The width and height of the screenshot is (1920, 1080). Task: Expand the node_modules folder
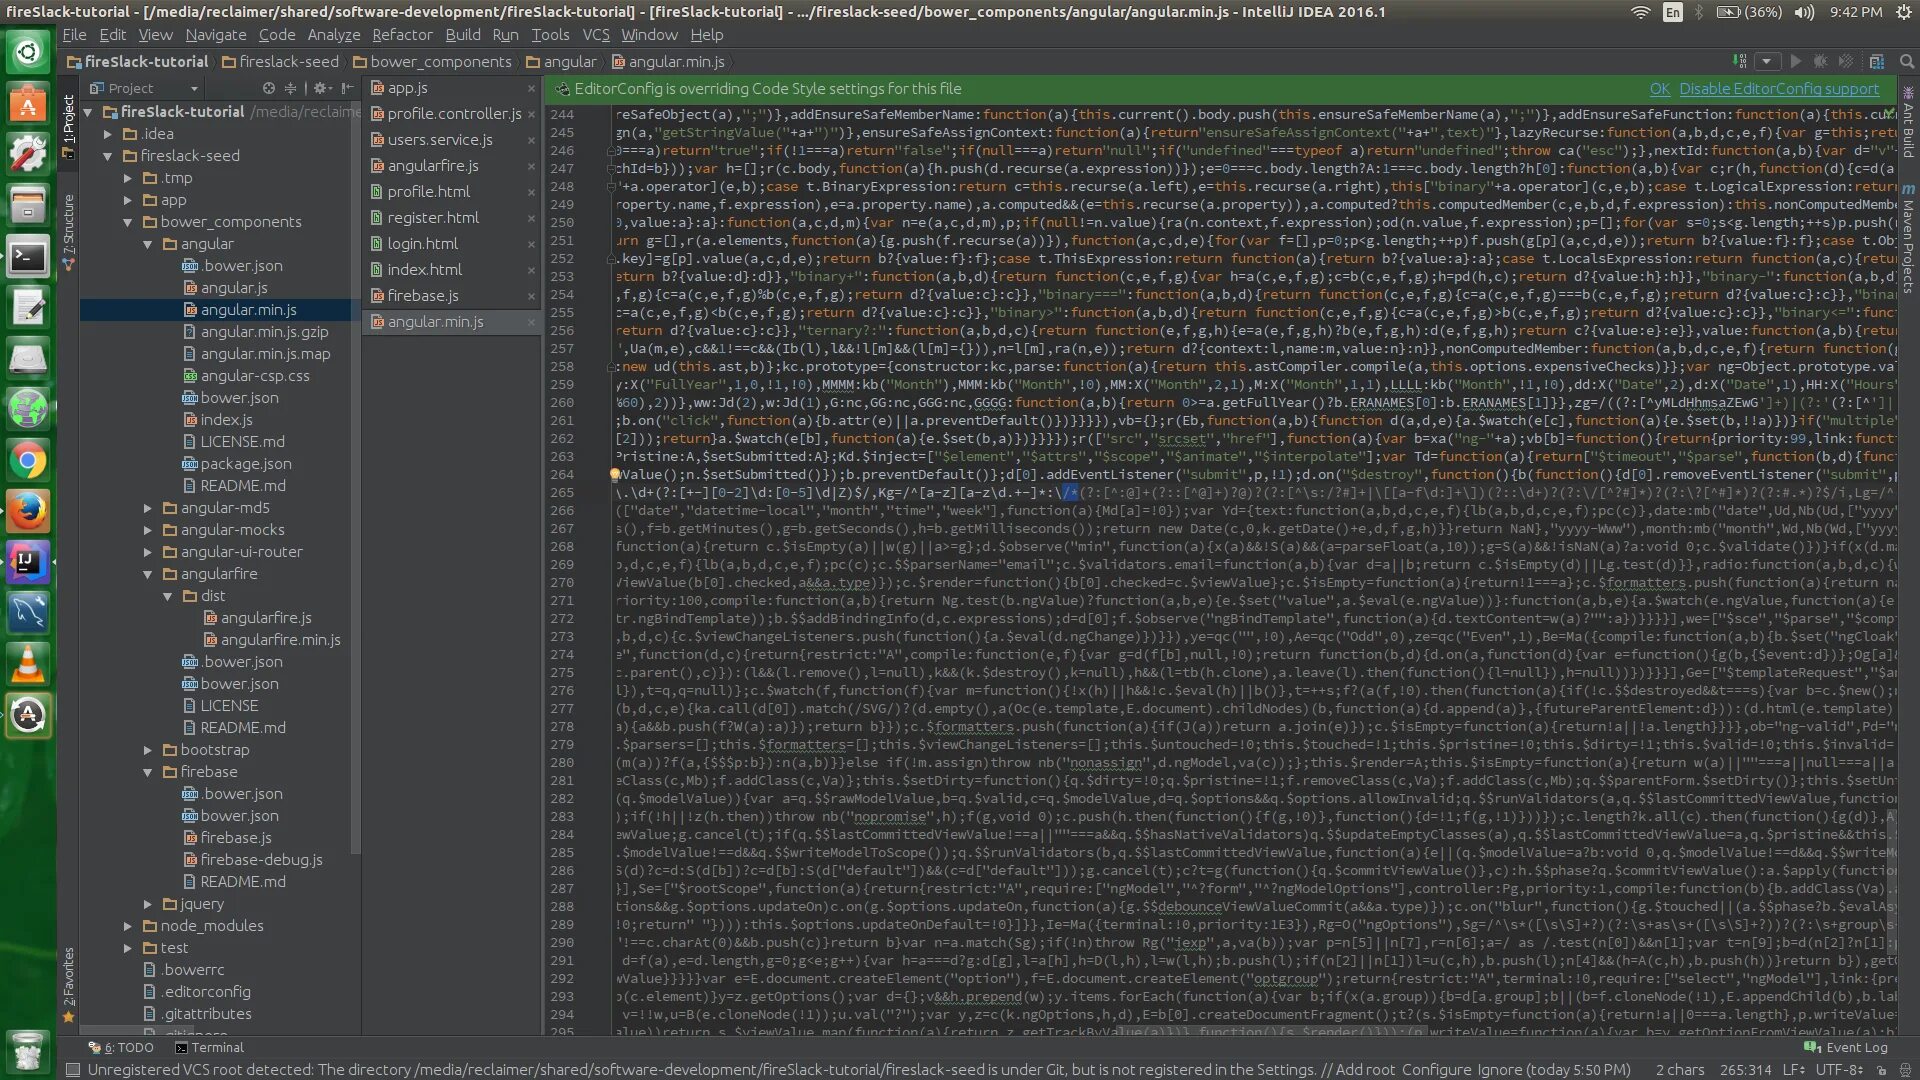pyautogui.click(x=128, y=926)
